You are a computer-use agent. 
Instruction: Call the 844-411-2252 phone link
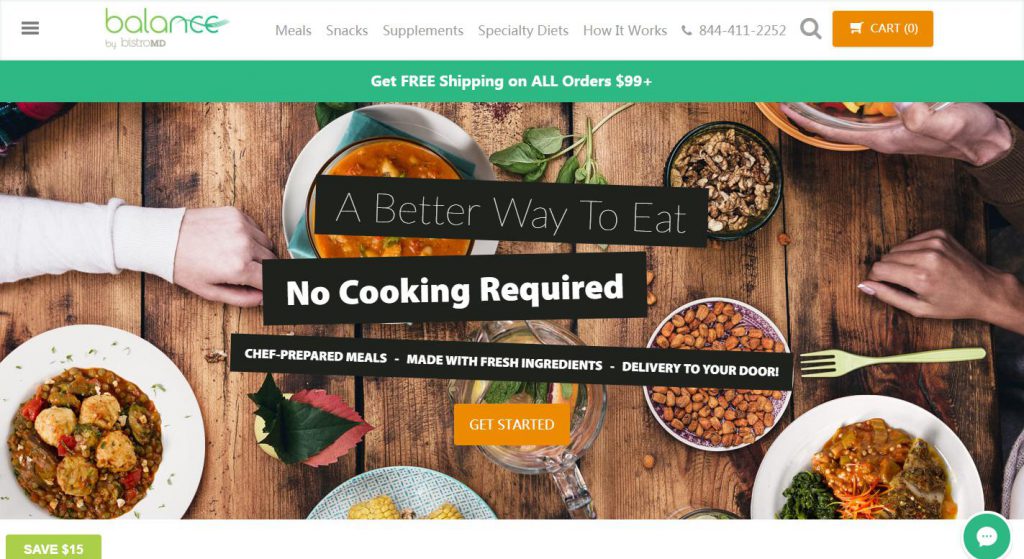(742, 31)
